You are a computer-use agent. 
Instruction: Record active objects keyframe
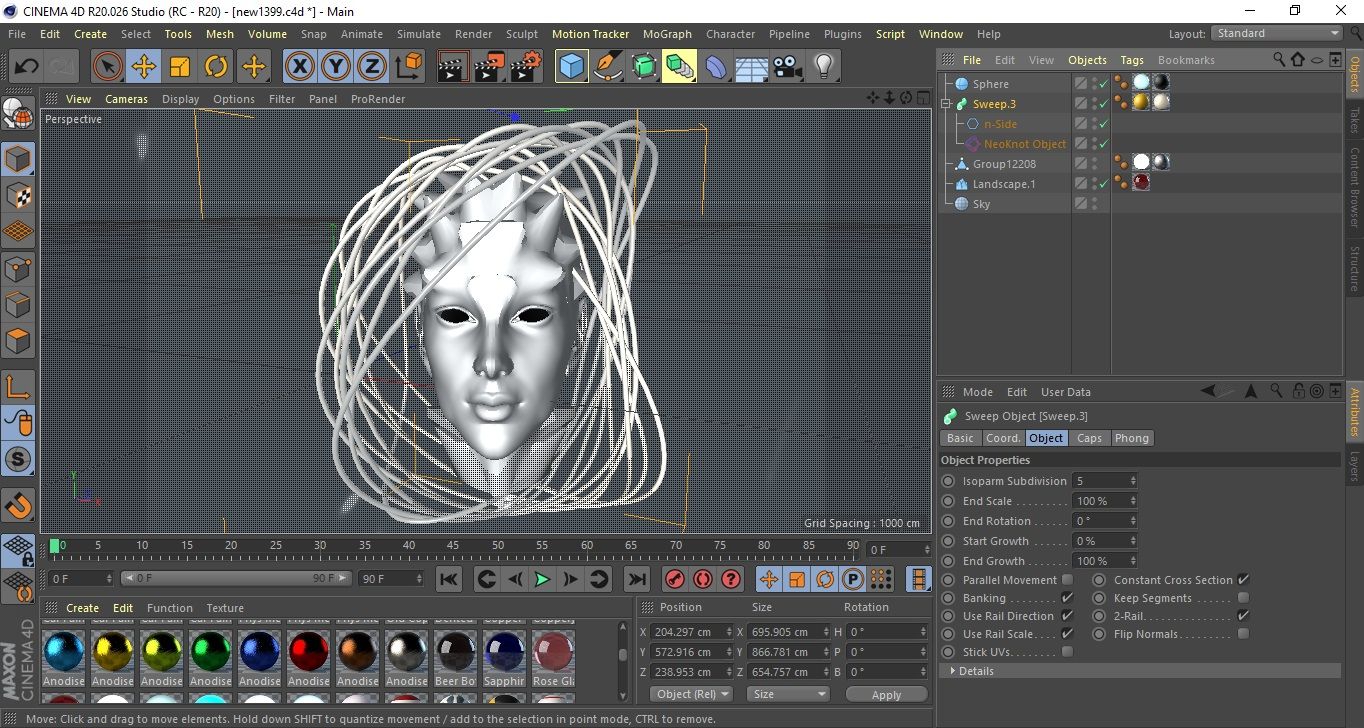675,579
